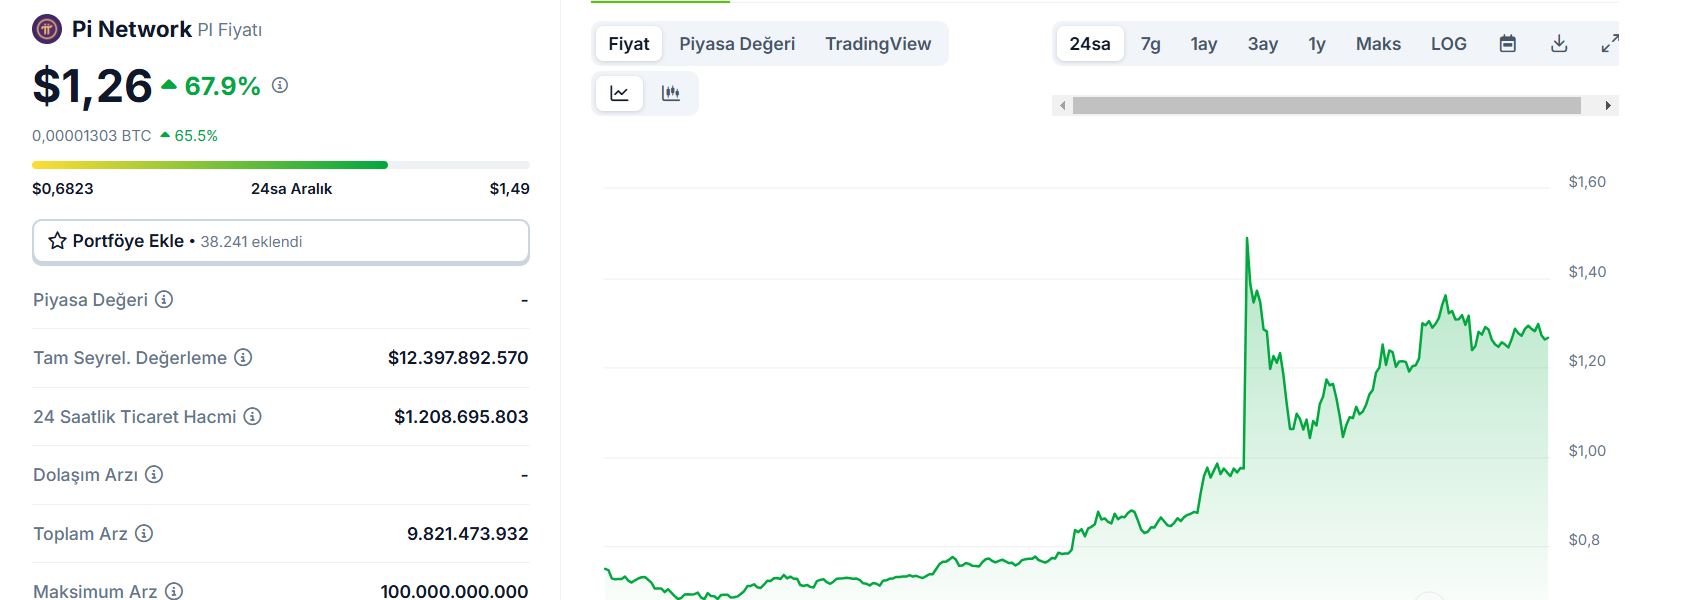Select the 24sa time range

1089,44
